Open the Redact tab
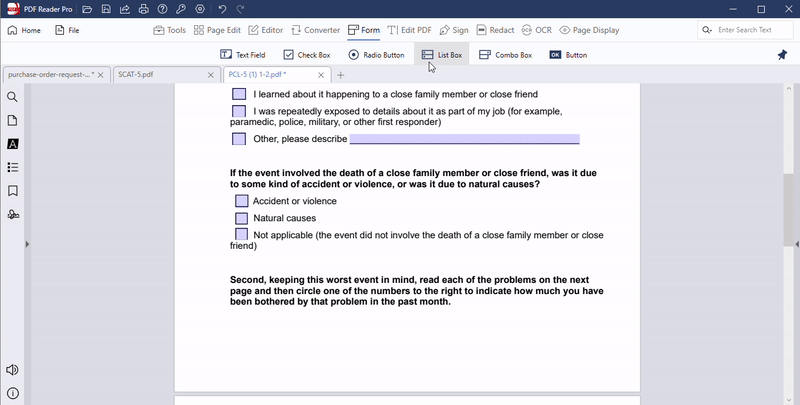Viewport: 800px width, 405px height. click(x=495, y=30)
